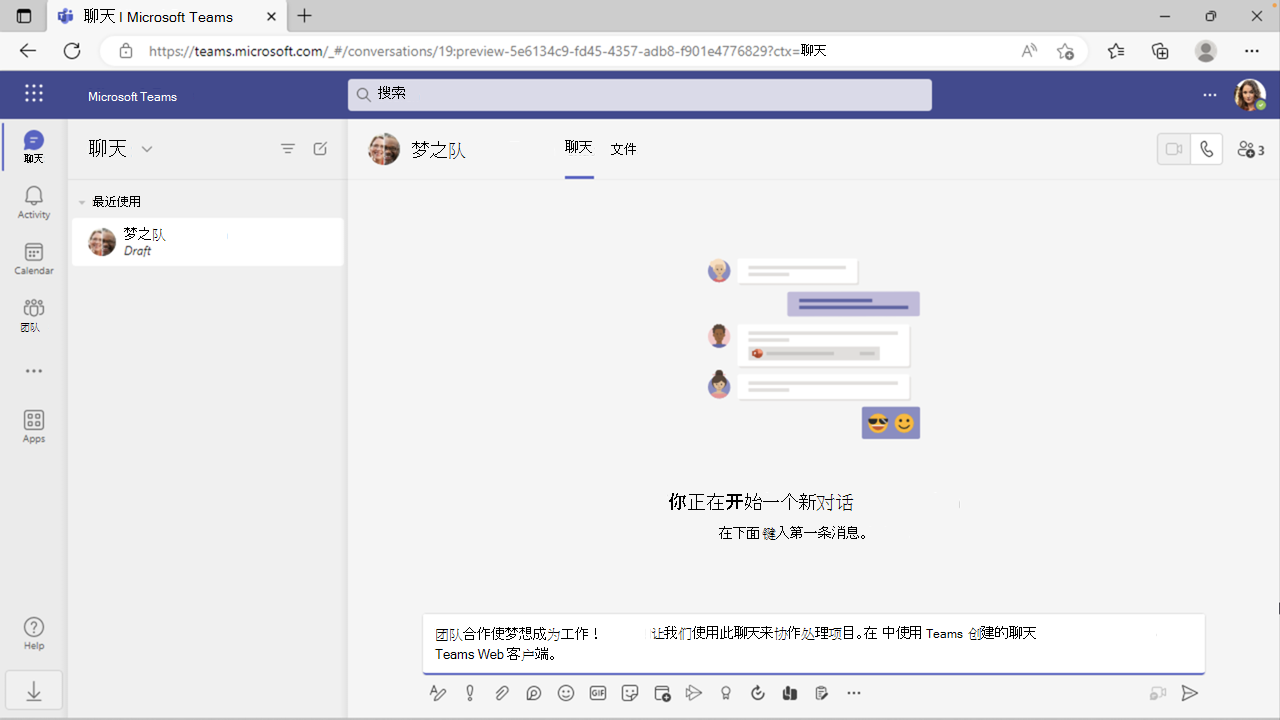Screen dimensions: 1280x720
Task: Click the download desktop app icon
Action: (x=34, y=691)
